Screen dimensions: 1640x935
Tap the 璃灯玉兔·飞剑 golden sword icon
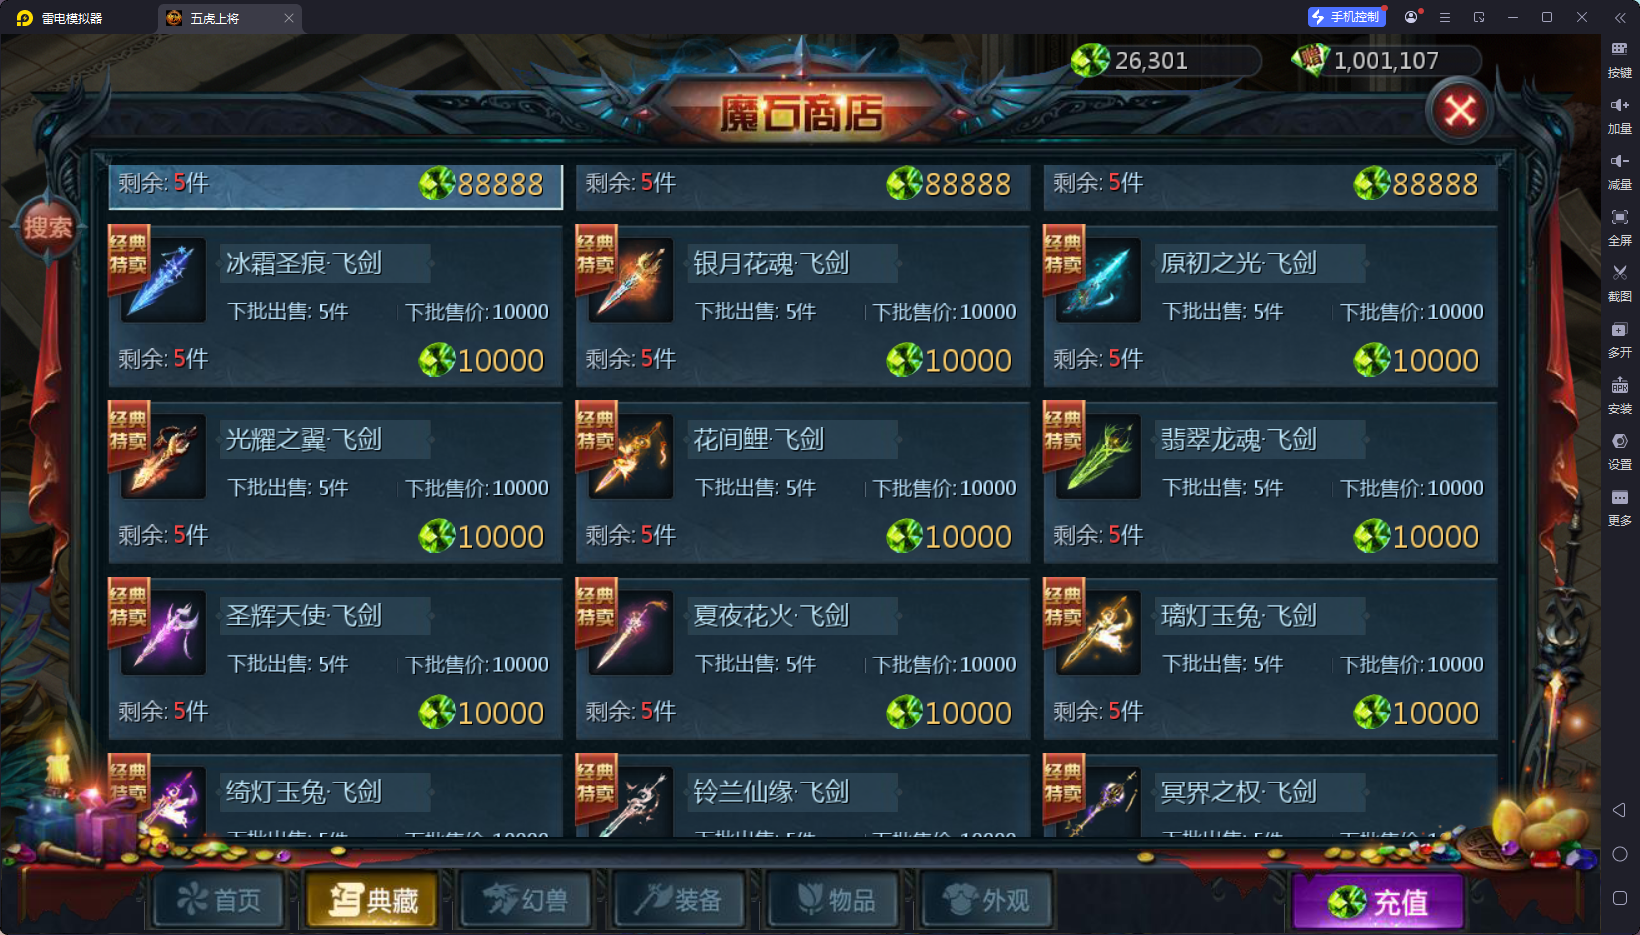1098,633
